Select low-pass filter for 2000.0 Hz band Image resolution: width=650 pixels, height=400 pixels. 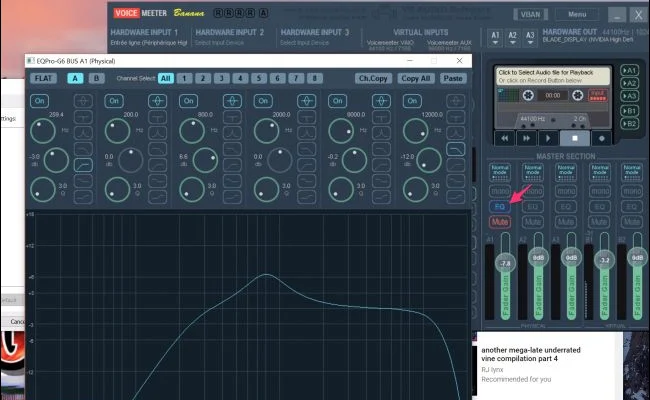pos(307,149)
